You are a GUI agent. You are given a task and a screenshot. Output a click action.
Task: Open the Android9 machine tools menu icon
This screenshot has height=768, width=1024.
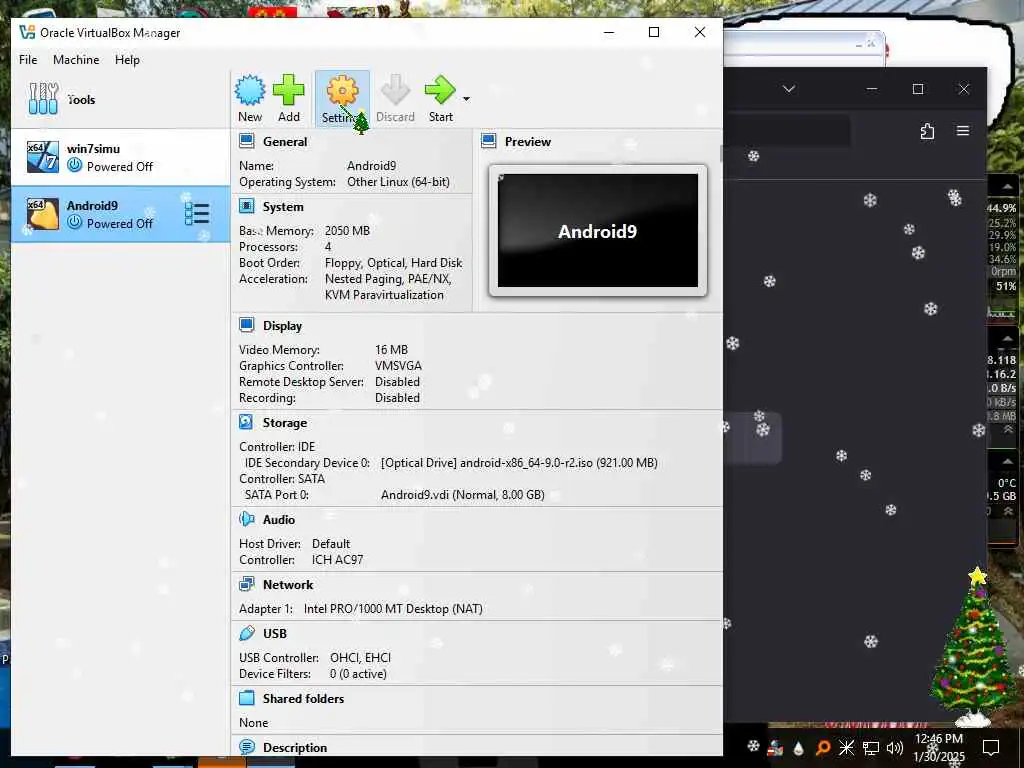[197, 214]
